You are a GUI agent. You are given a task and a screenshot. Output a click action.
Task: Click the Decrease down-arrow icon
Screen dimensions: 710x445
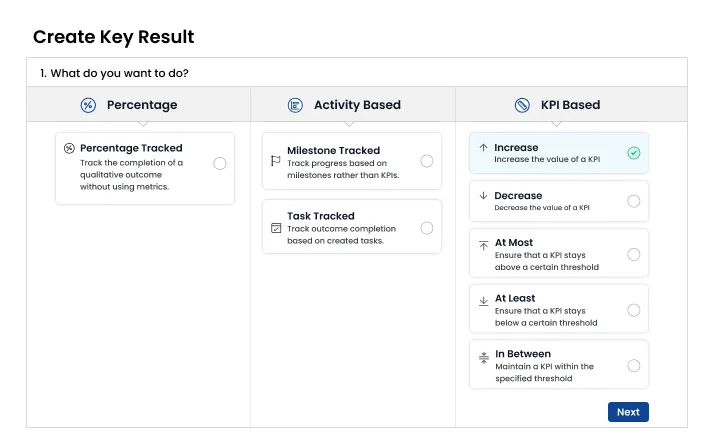[484, 195]
